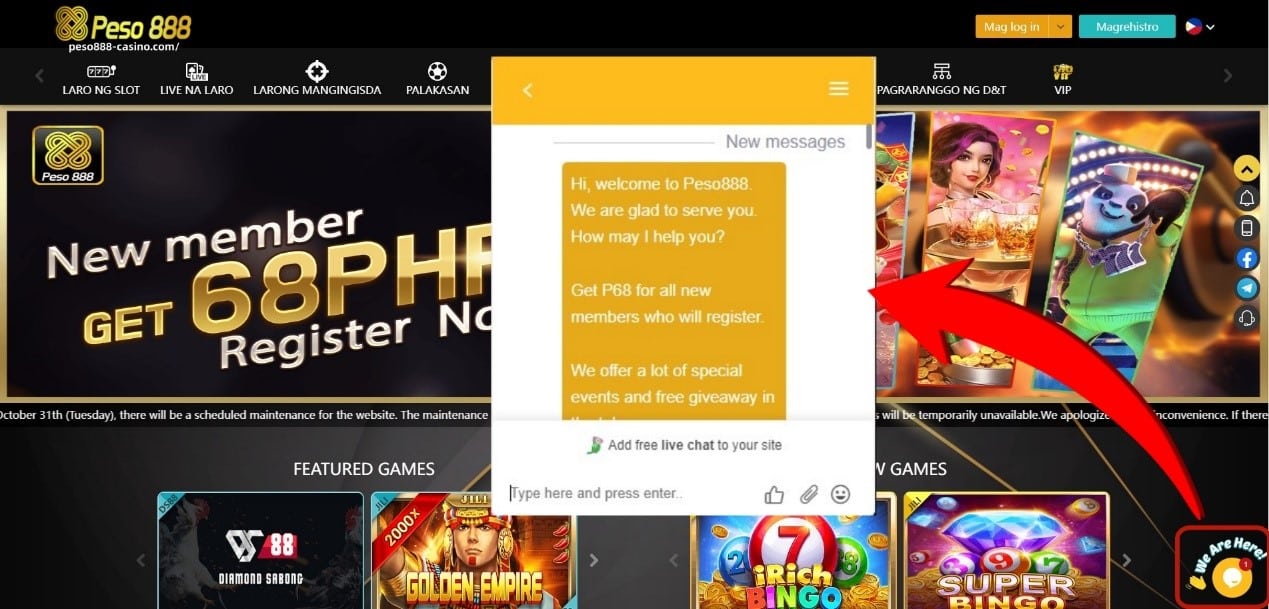Open the chat hamburger menu
Viewport: 1269px width, 609px height.
[839, 89]
